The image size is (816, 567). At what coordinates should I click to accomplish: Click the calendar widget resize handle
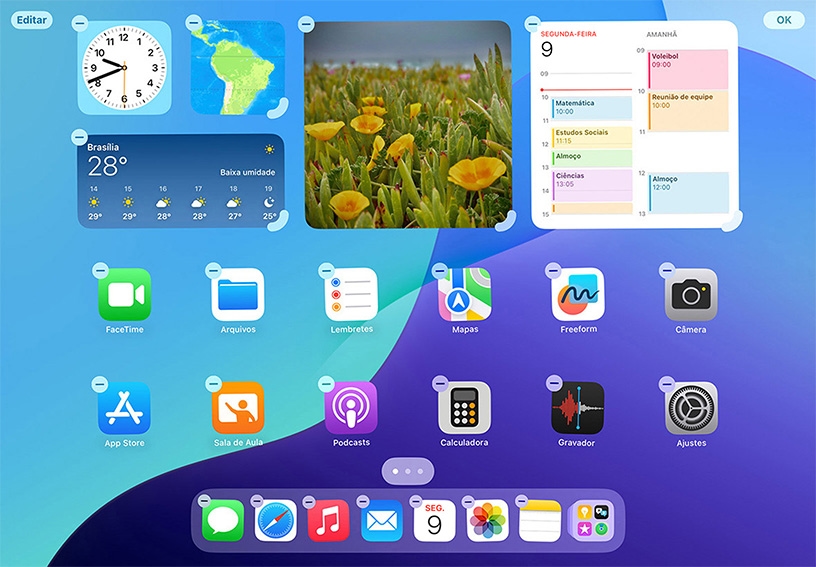point(733,222)
